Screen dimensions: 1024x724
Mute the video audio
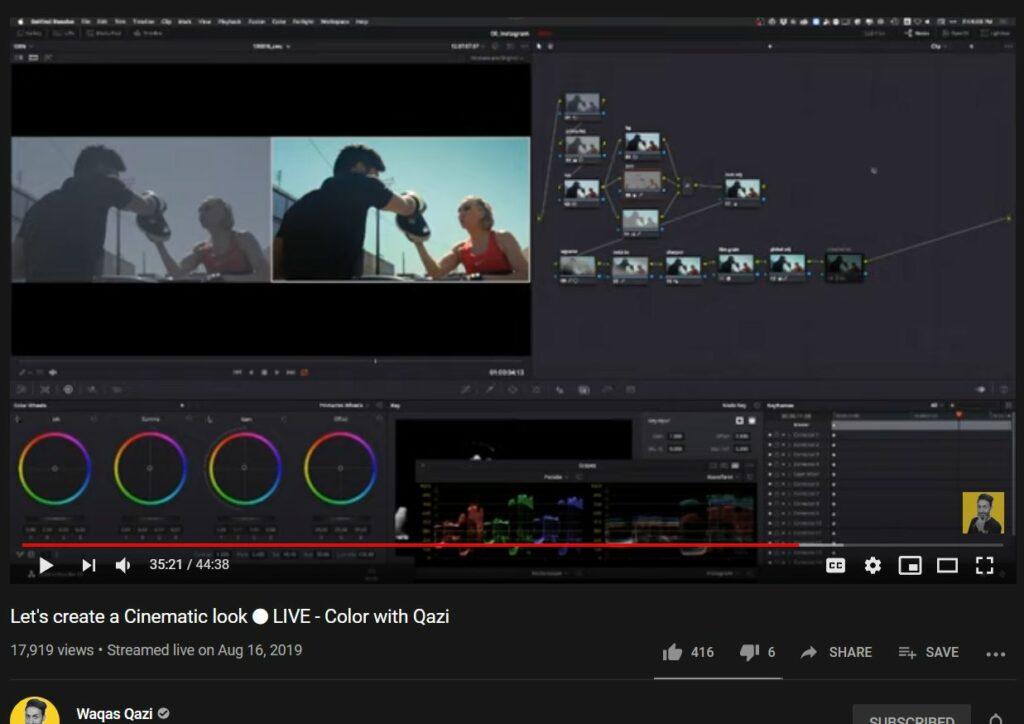[x=121, y=565]
